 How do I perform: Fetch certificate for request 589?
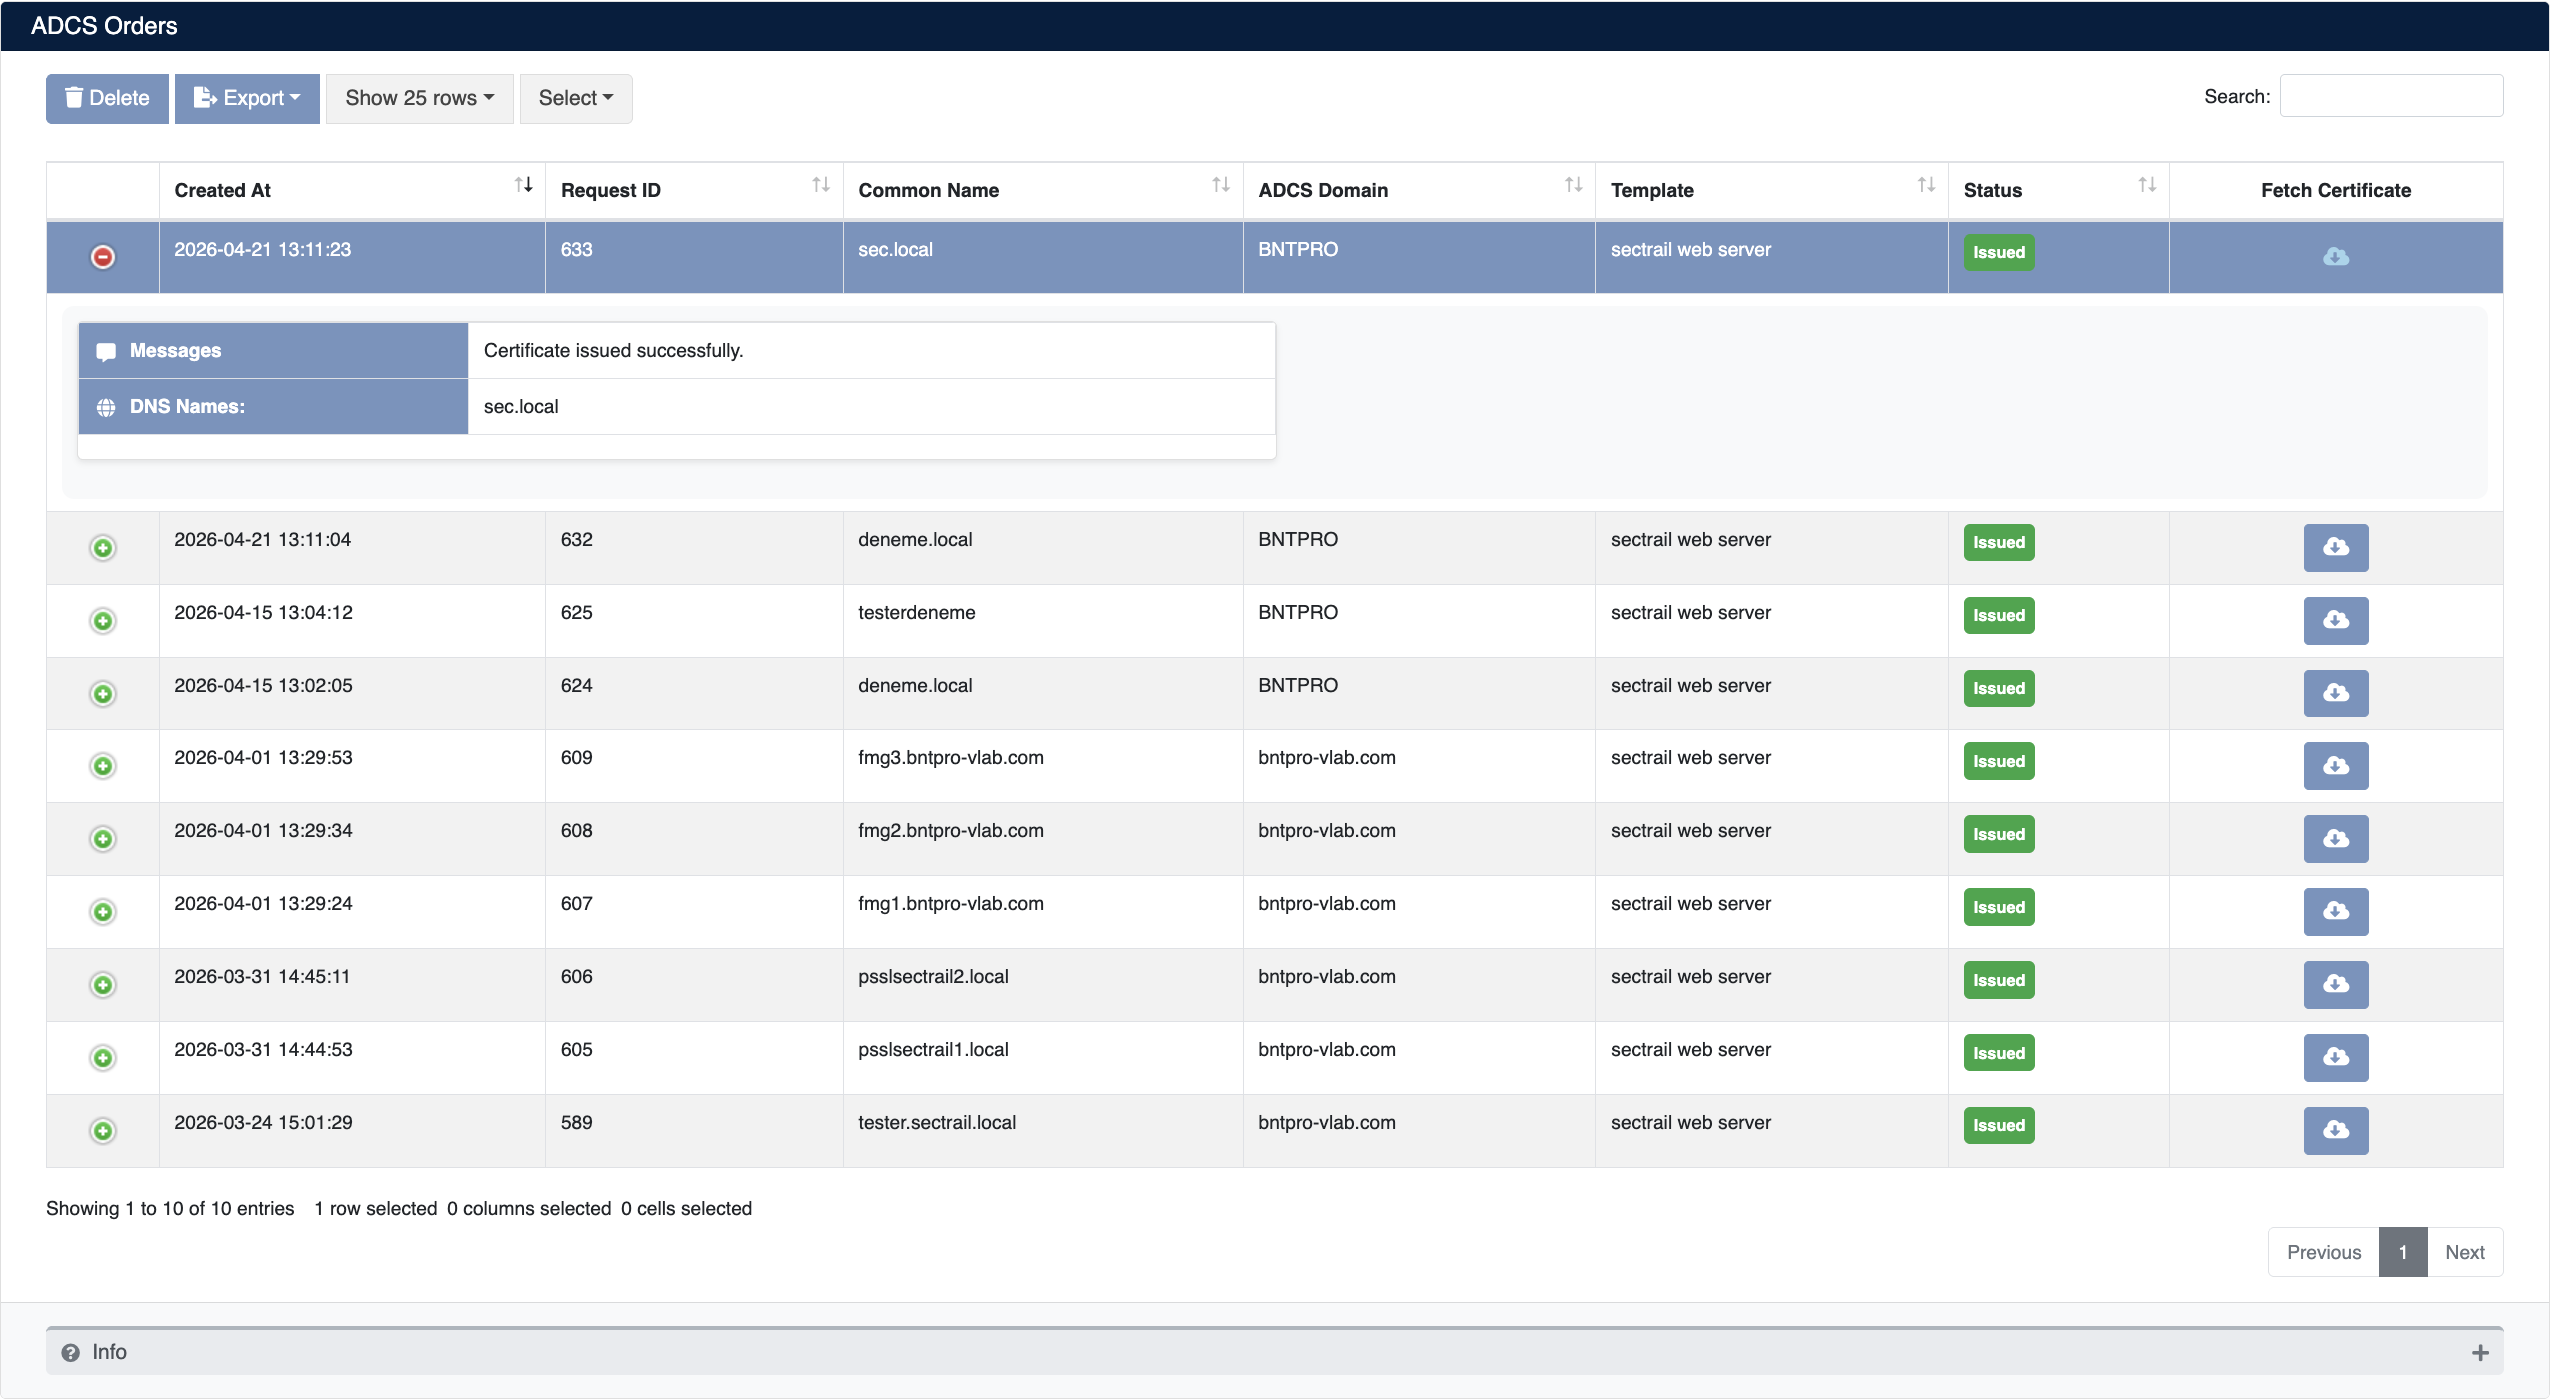point(2335,1130)
